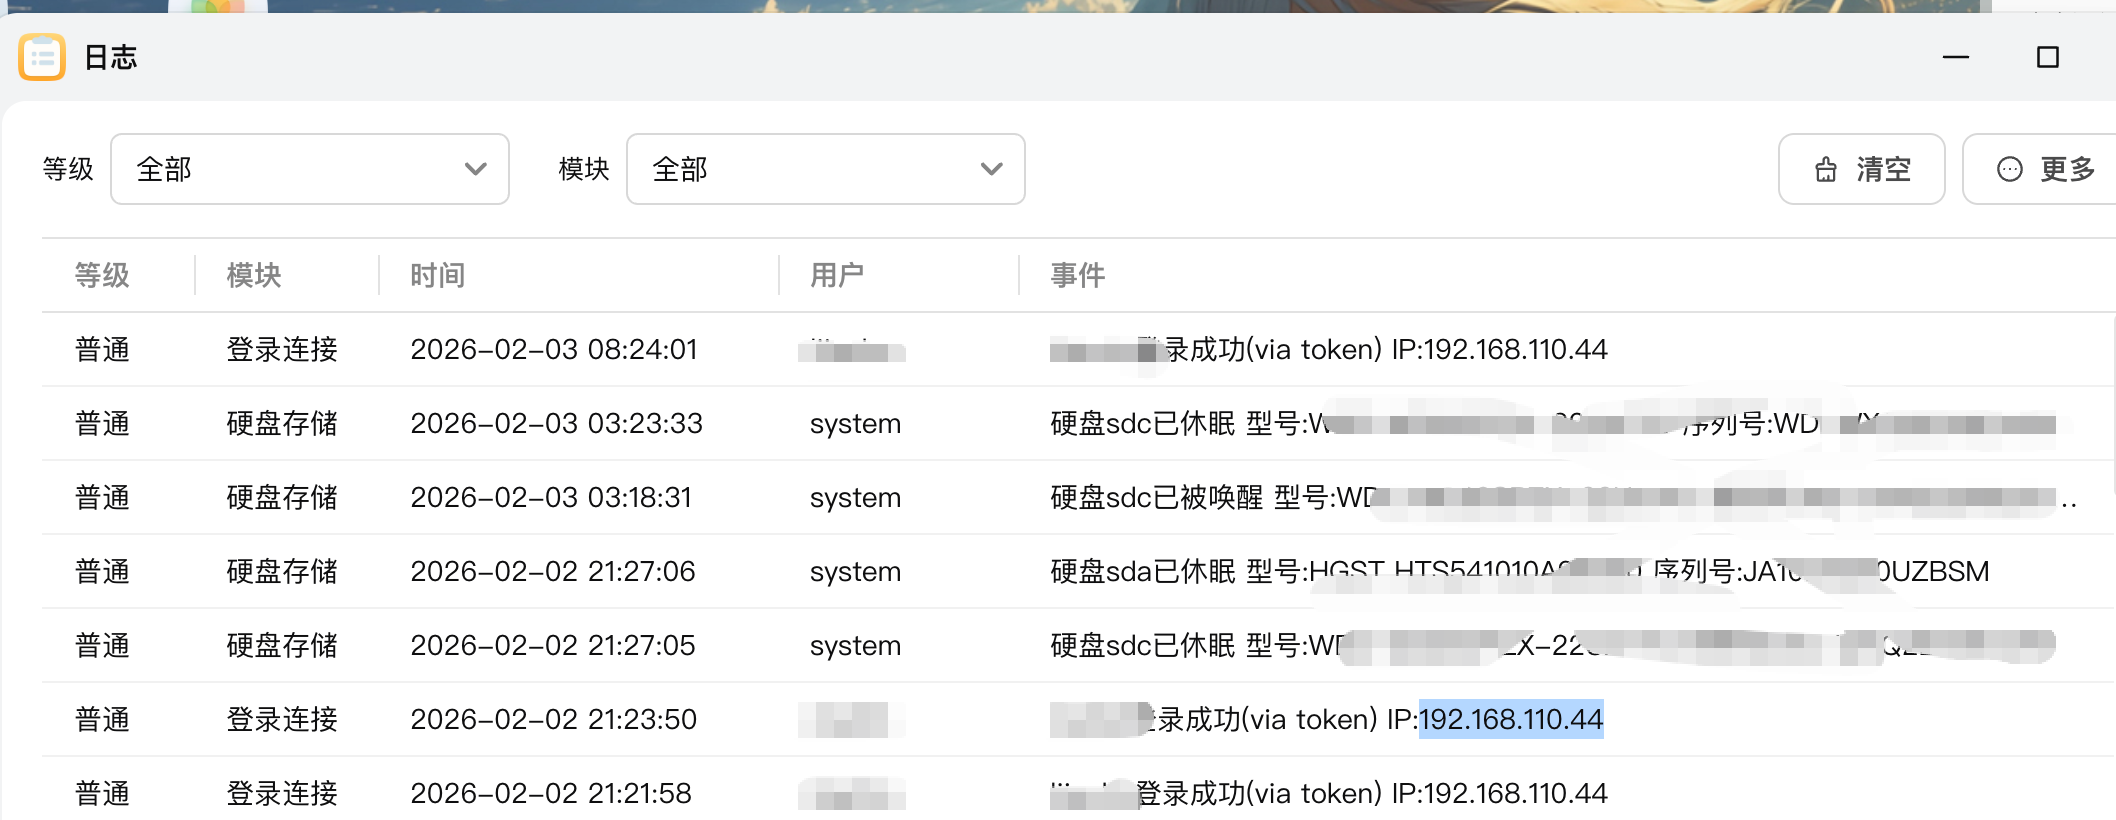Click the login success event at 21:21:58
The width and height of the screenshot is (2116, 820).
[x=1329, y=794]
